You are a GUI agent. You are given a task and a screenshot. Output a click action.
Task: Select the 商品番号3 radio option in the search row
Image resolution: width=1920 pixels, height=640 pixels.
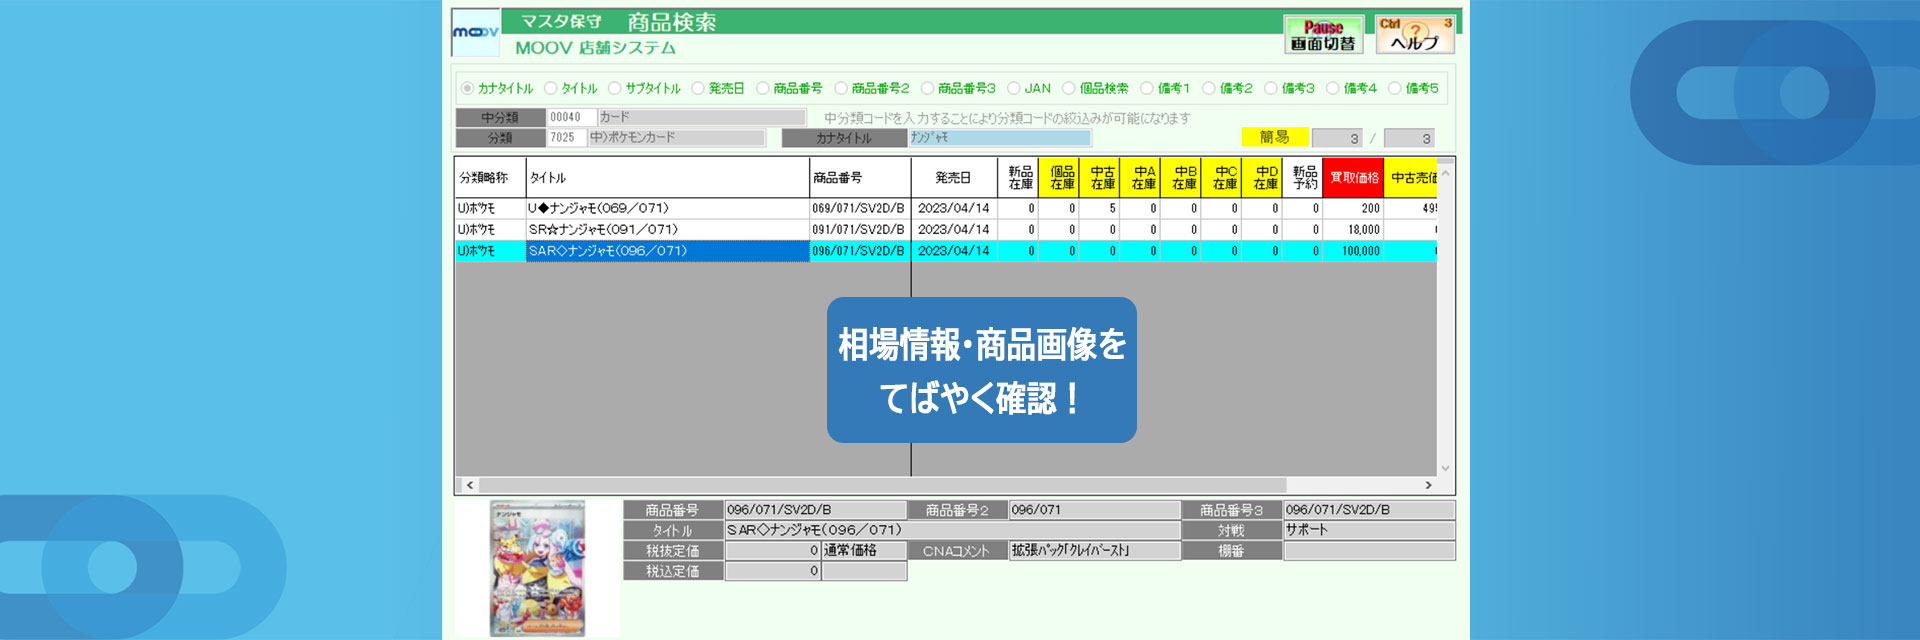click(927, 88)
